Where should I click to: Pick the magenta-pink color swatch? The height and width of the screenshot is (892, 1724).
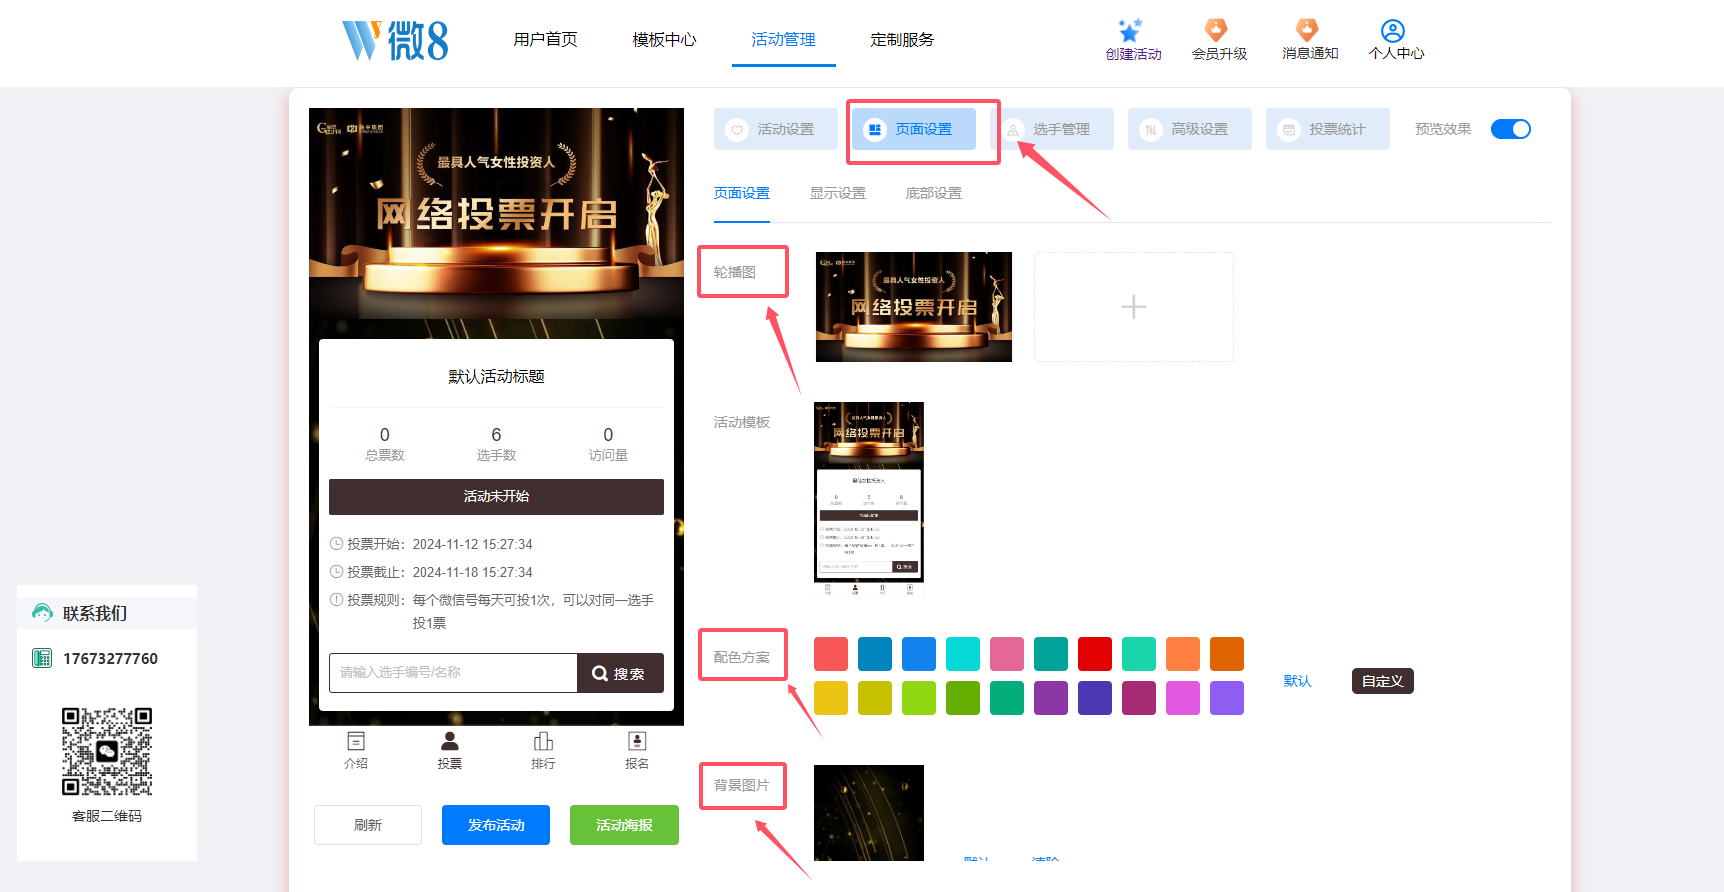(x=1183, y=698)
